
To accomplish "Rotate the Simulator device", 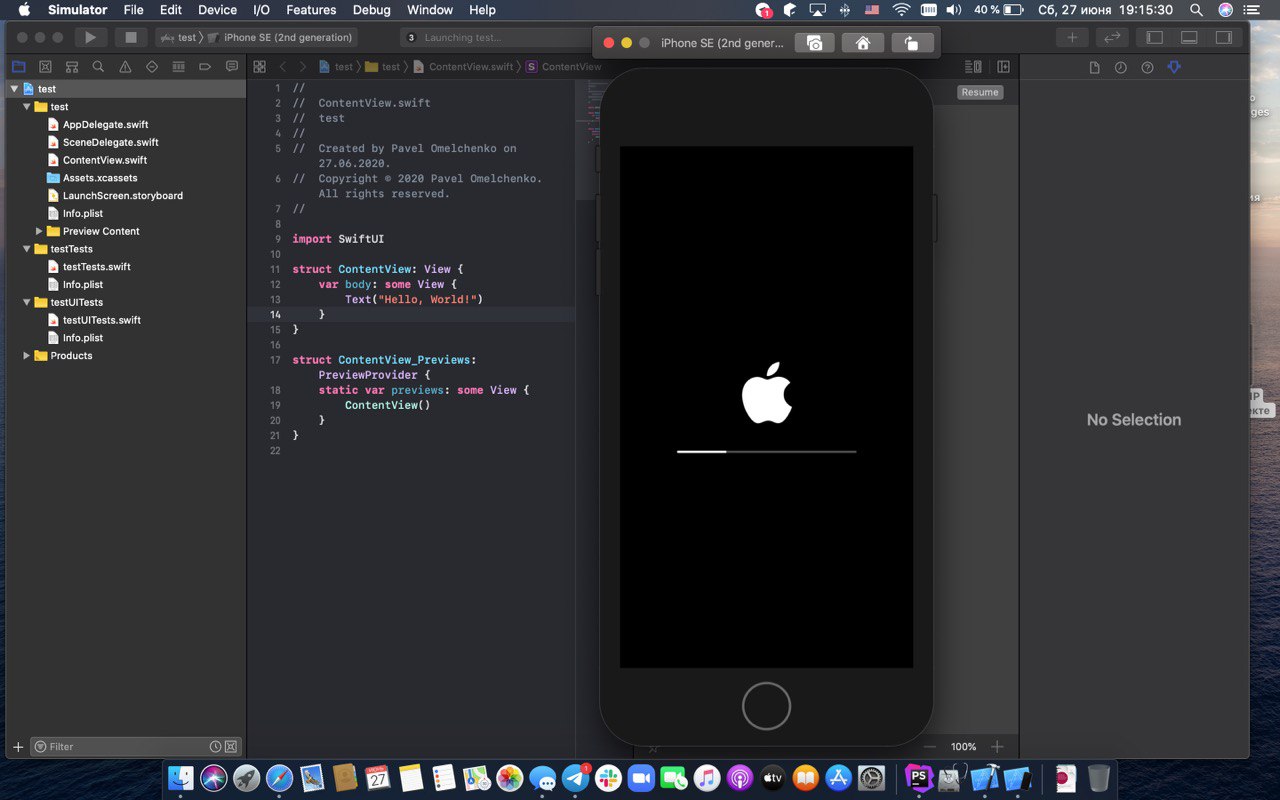I will click(911, 43).
